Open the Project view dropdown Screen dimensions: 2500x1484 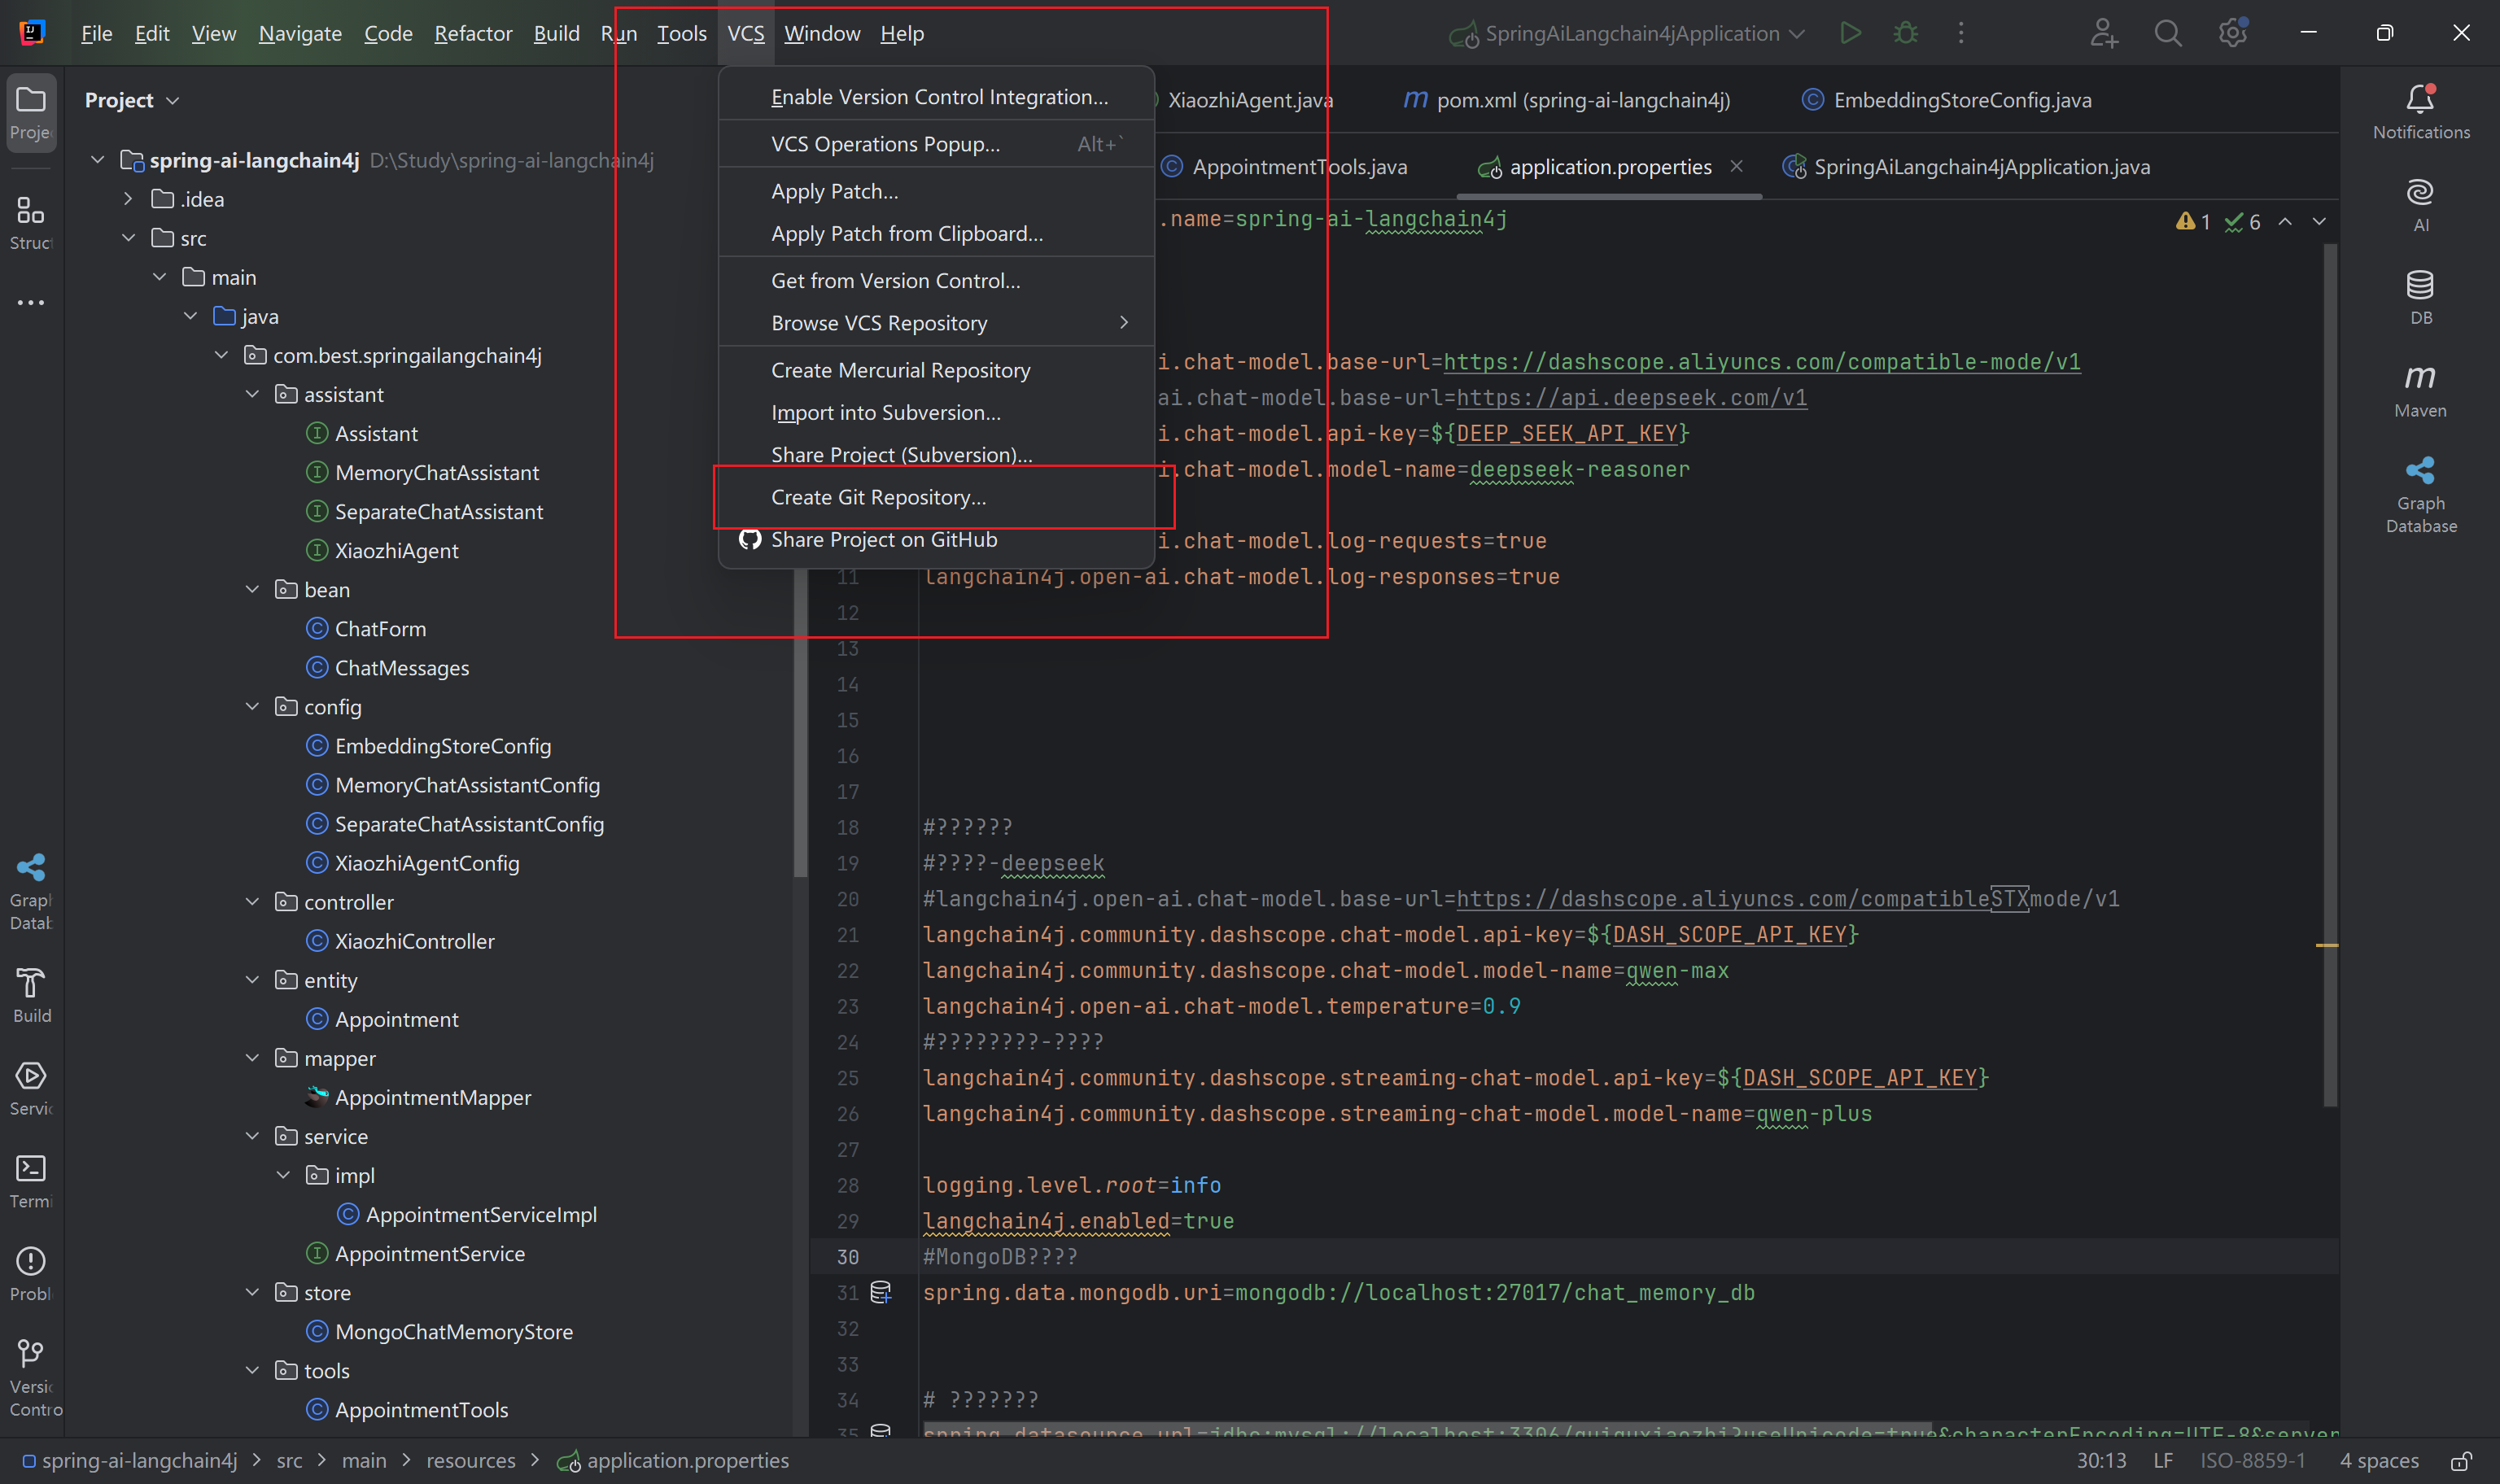click(x=132, y=100)
